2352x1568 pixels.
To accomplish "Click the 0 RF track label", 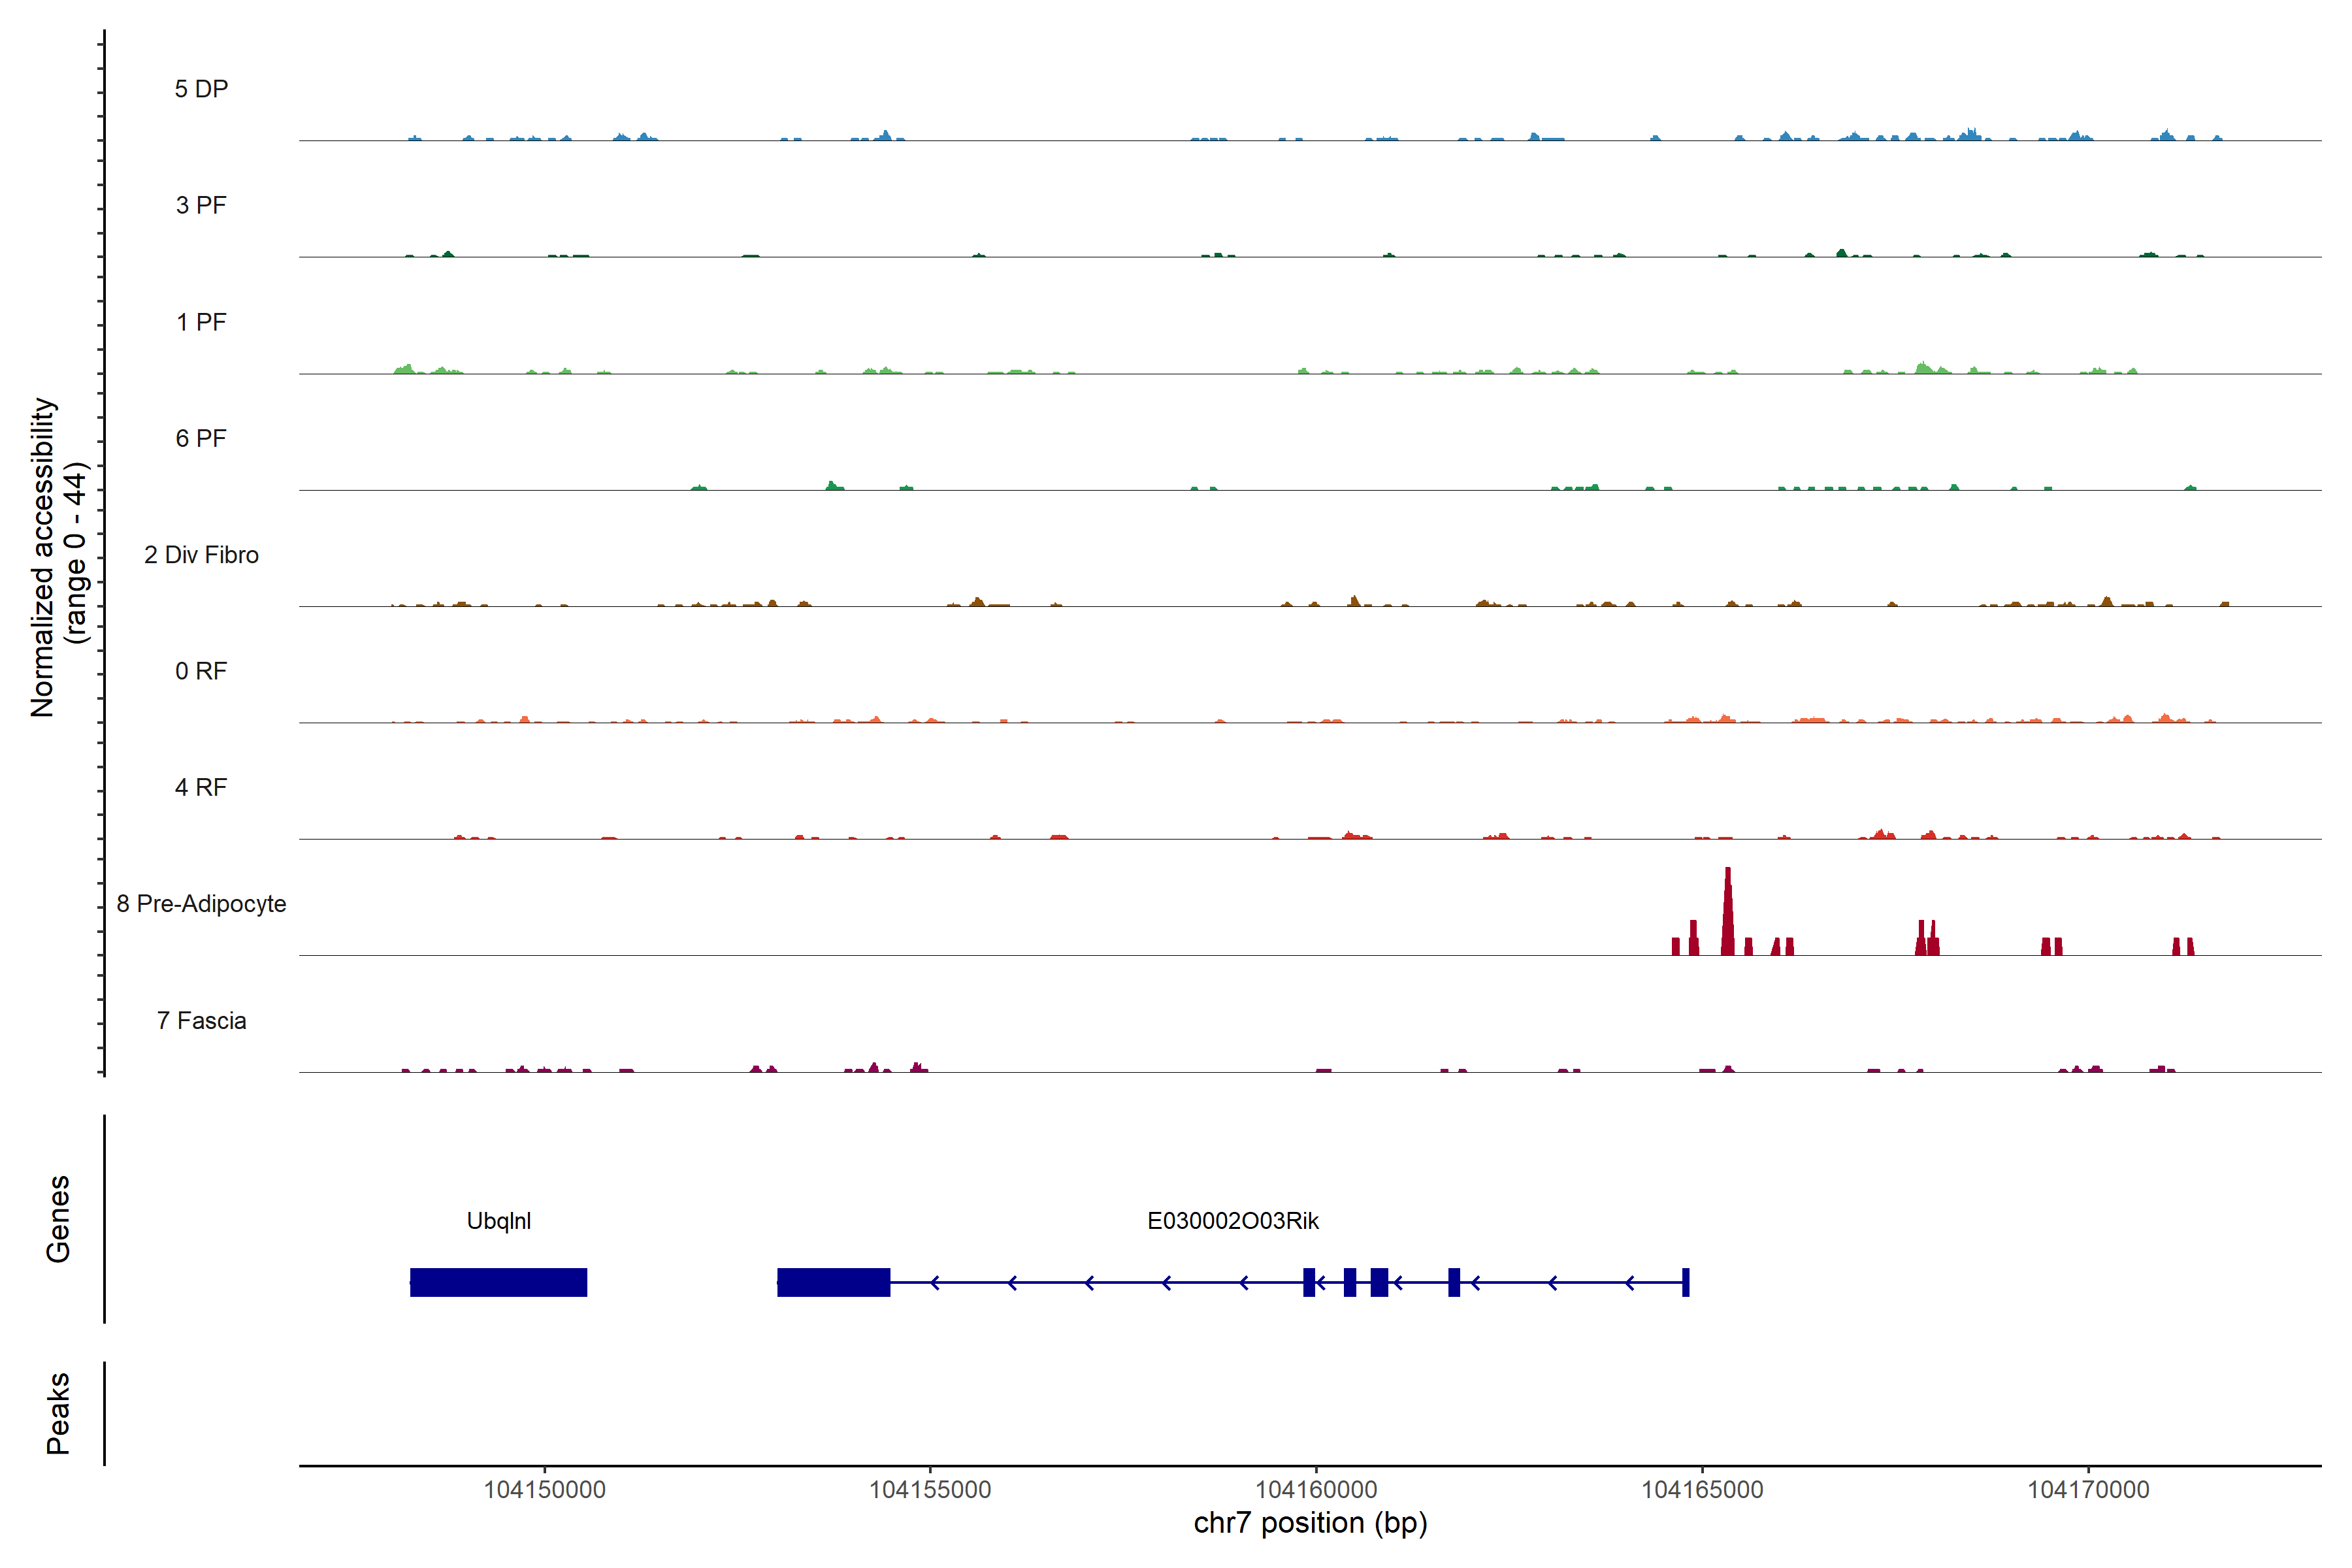I will (x=201, y=671).
